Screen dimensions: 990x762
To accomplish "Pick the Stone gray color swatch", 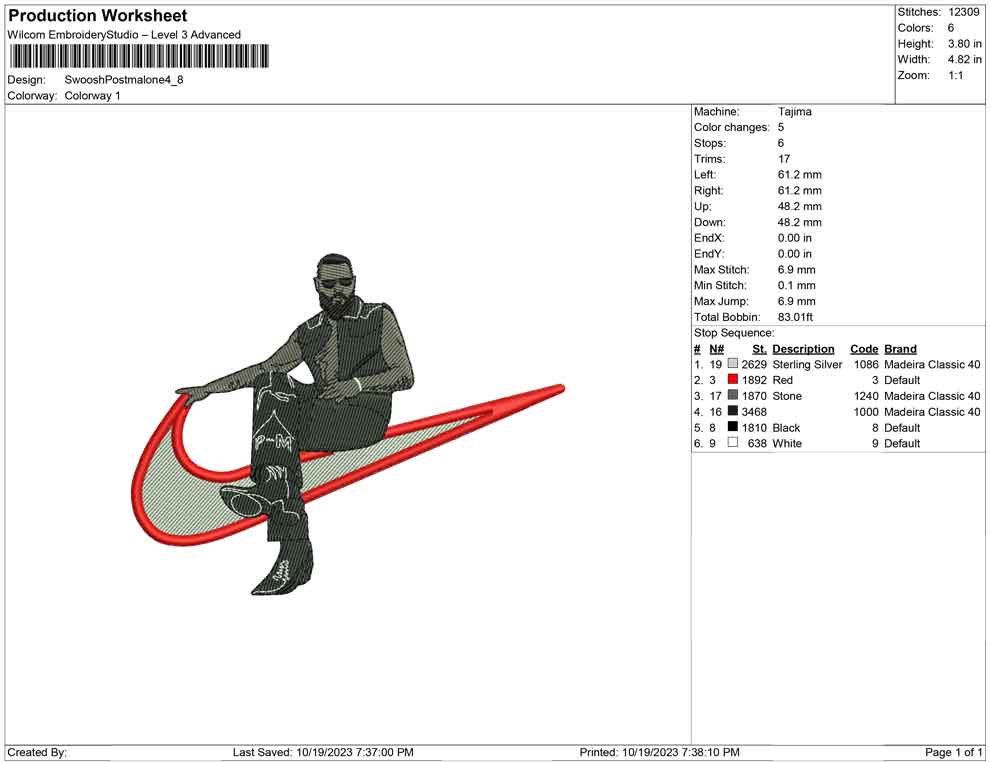I will [733, 396].
